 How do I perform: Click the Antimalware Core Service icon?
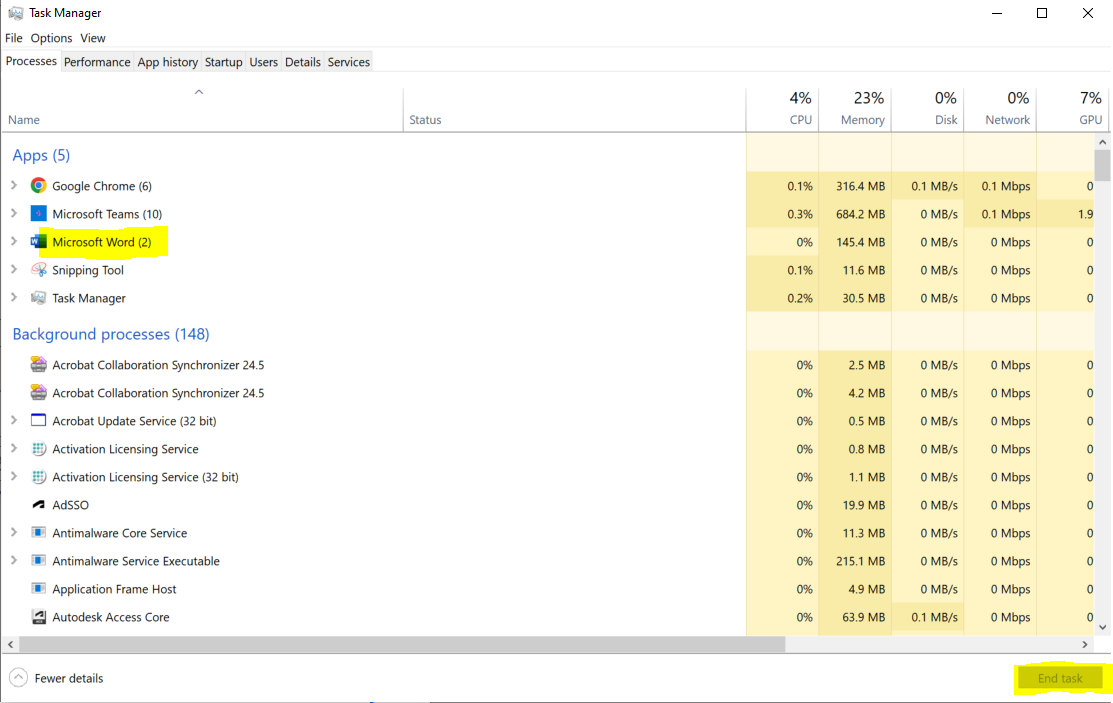click(x=37, y=533)
